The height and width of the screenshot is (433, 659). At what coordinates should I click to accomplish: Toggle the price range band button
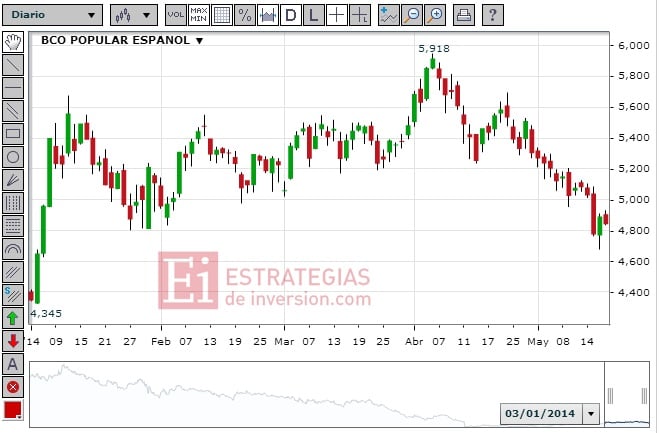(268, 15)
